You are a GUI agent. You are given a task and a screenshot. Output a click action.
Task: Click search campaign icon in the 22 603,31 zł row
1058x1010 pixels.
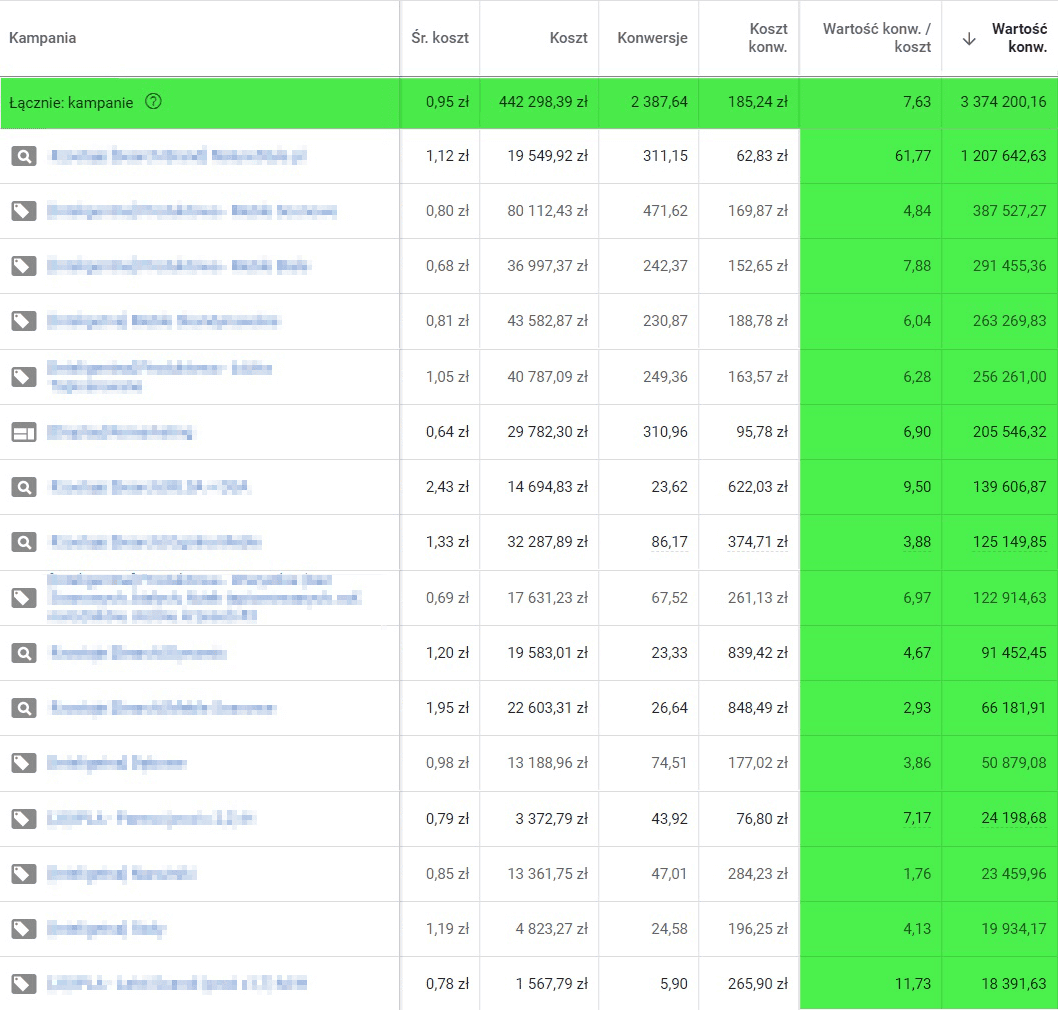pos(24,708)
